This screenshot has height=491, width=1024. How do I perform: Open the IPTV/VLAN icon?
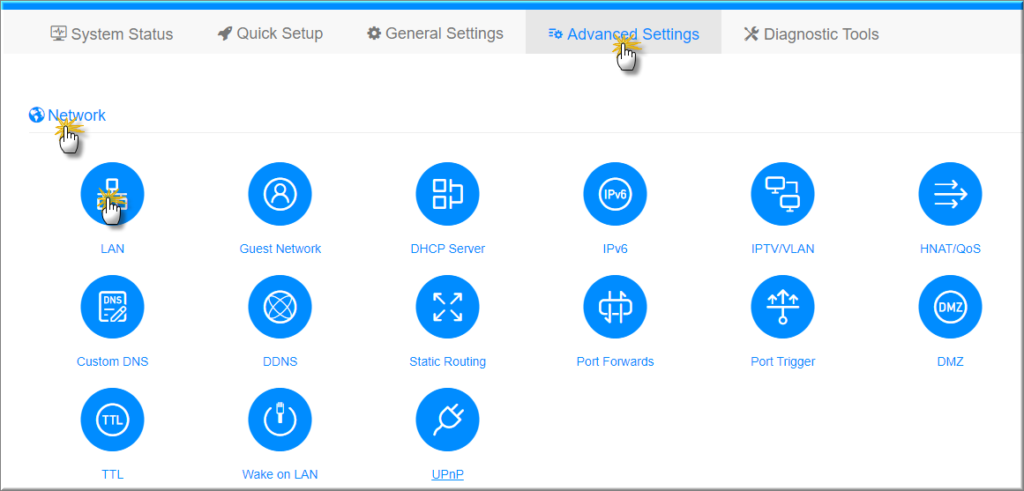[782, 194]
